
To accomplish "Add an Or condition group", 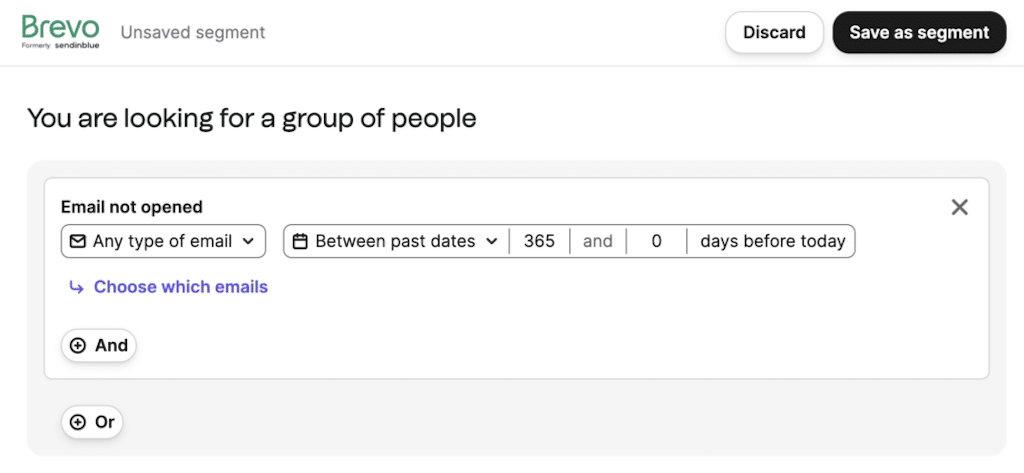I will point(92,422).
